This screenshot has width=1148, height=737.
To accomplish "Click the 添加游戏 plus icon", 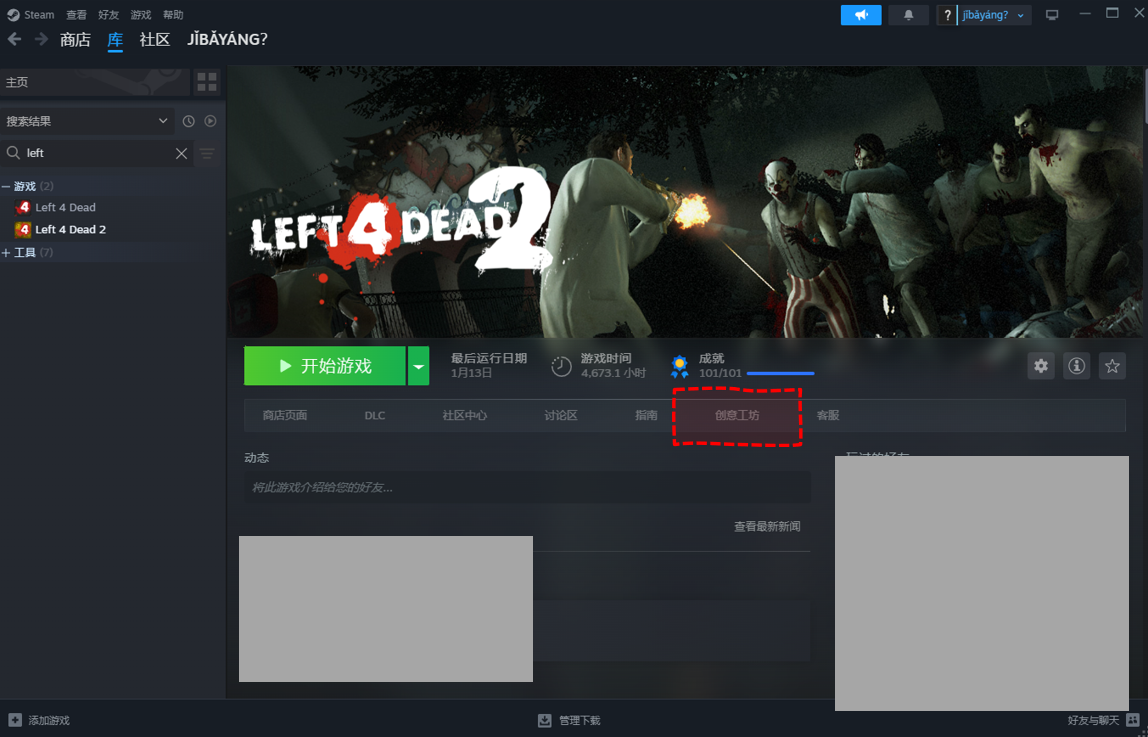I will pos(15,721).
